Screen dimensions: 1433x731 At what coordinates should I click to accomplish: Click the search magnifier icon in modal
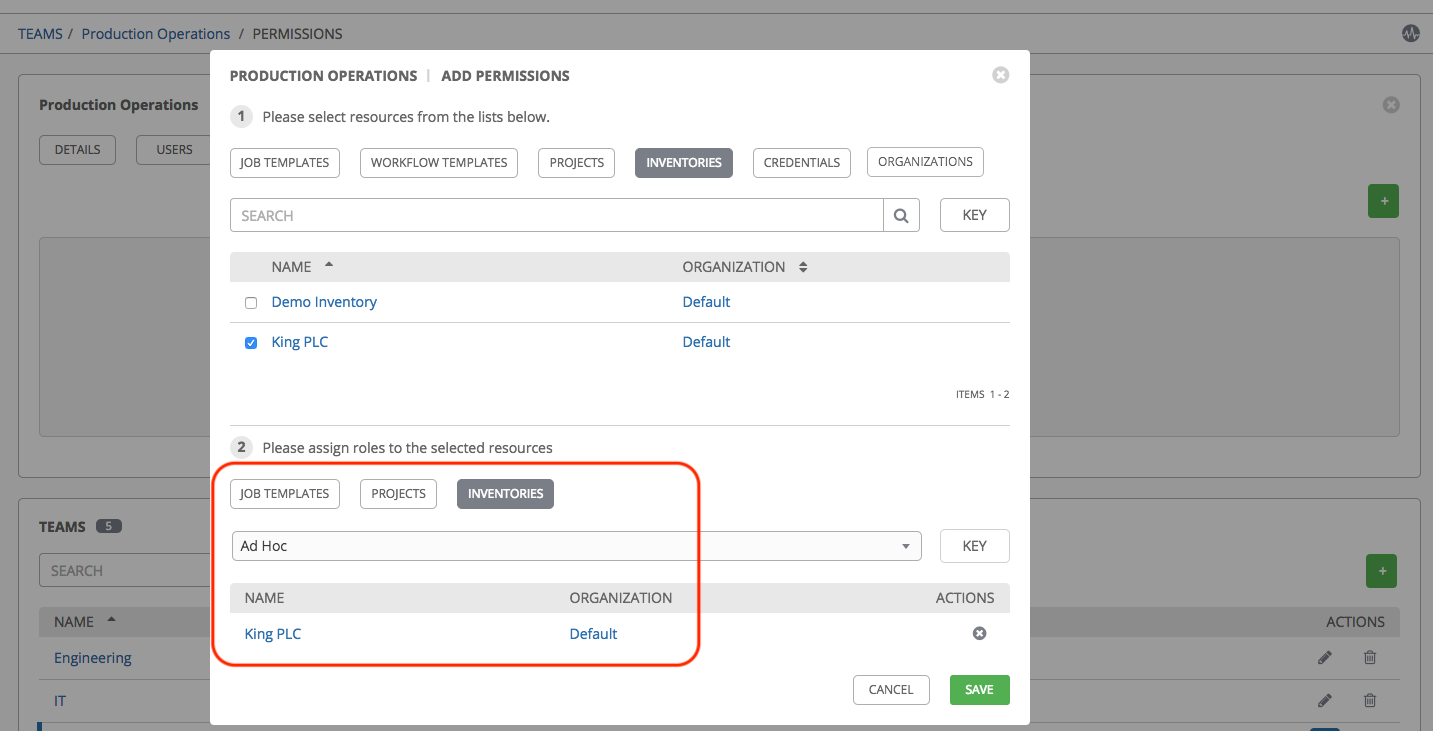click(901, 215)
